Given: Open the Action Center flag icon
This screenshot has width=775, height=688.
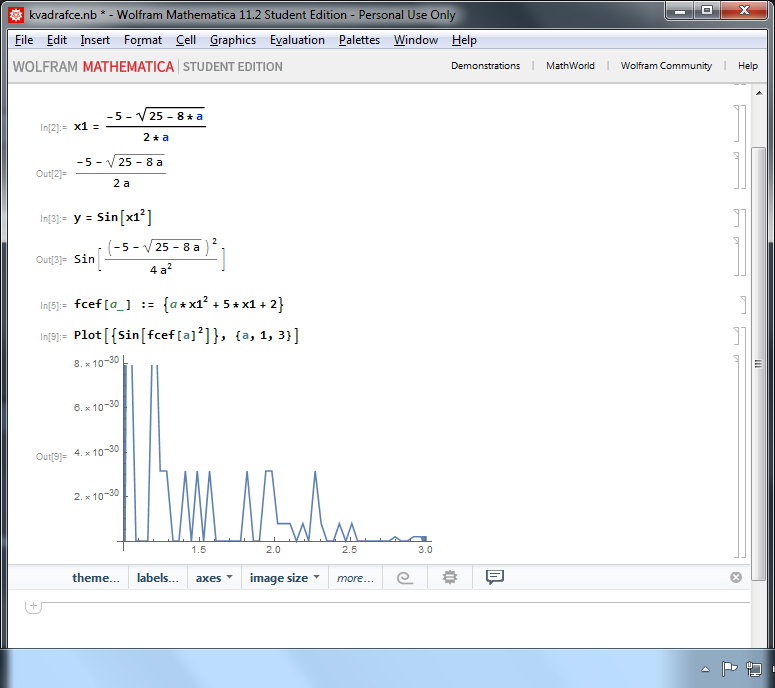Looking at the screenshot, I should coord(729,669).
